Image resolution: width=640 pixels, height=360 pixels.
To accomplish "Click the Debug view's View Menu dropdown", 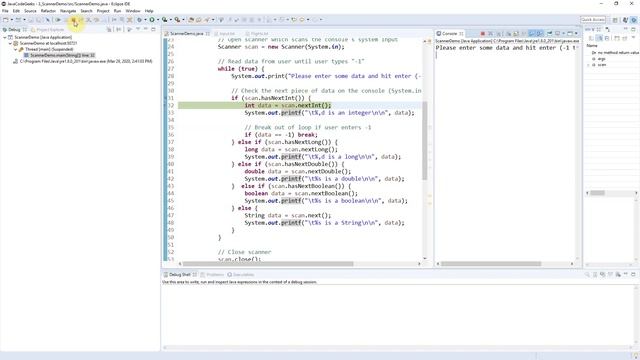I will 138,29.
